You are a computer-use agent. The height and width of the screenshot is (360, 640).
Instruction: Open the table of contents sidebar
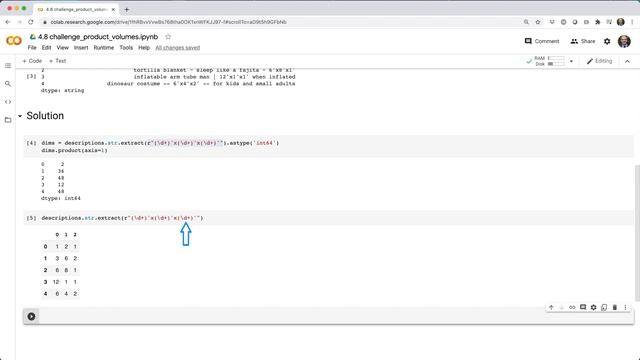coord(8,66)
